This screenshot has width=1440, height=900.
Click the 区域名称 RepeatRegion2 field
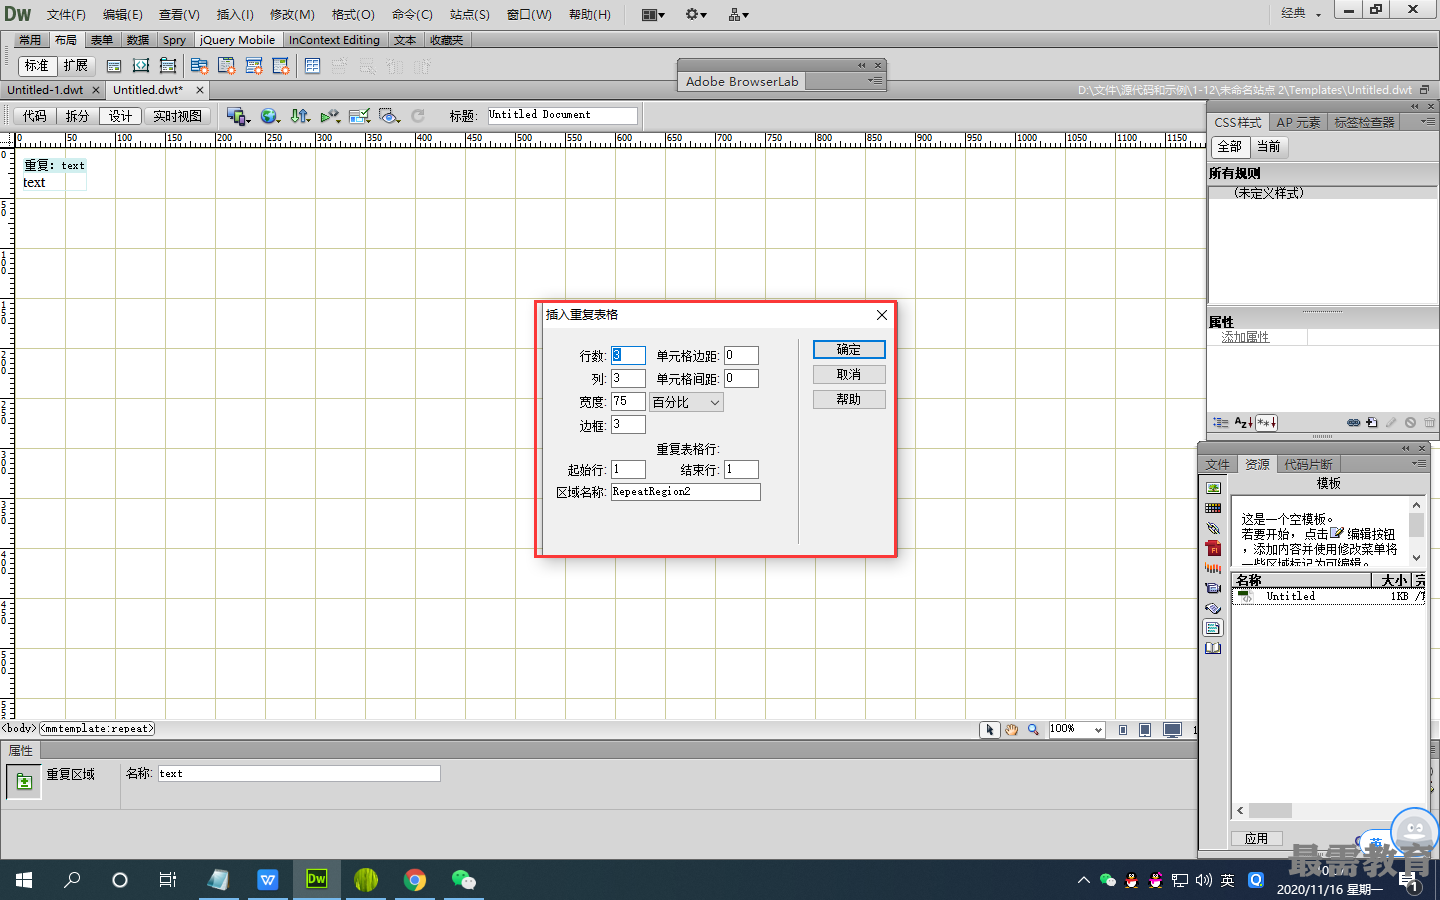pos(686,492)
